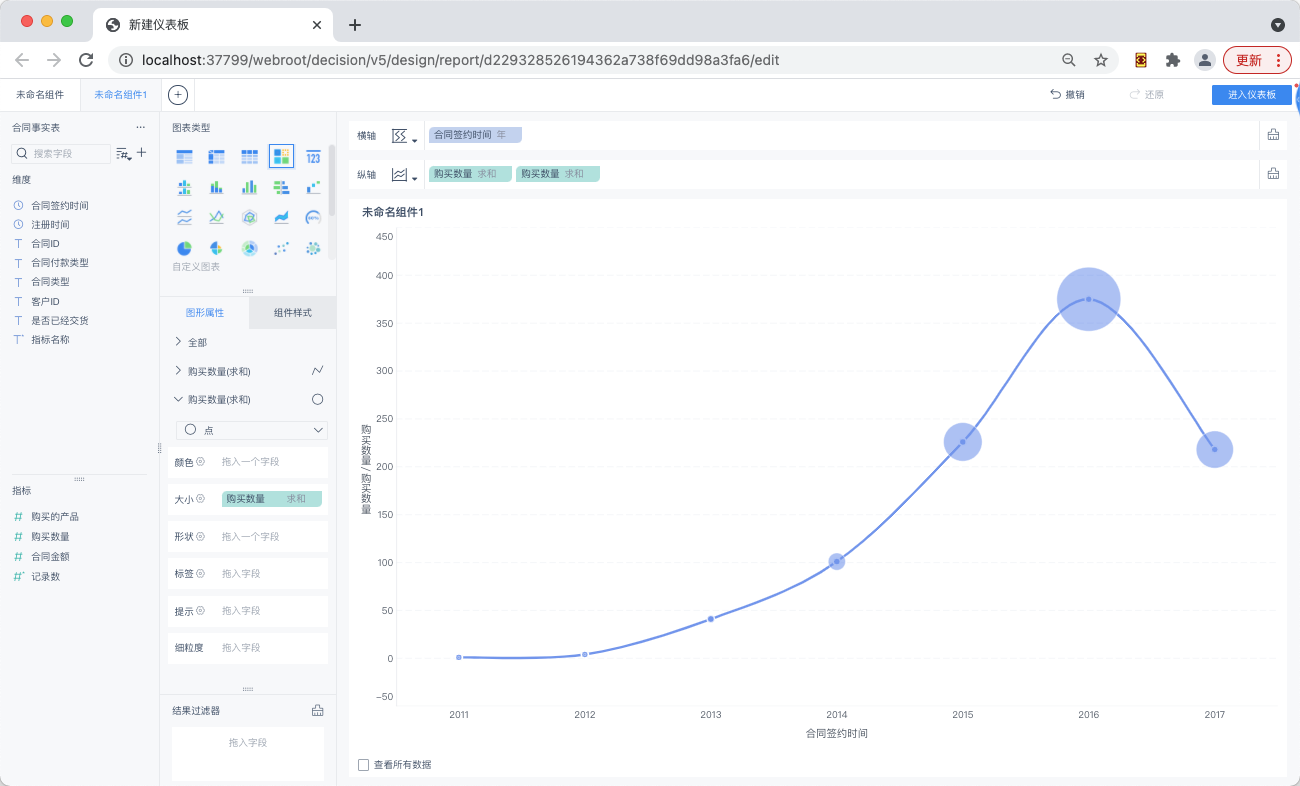Click the 撤销 undo button
Viewport: 1300px width, 786px height.
pos(1067,95)
